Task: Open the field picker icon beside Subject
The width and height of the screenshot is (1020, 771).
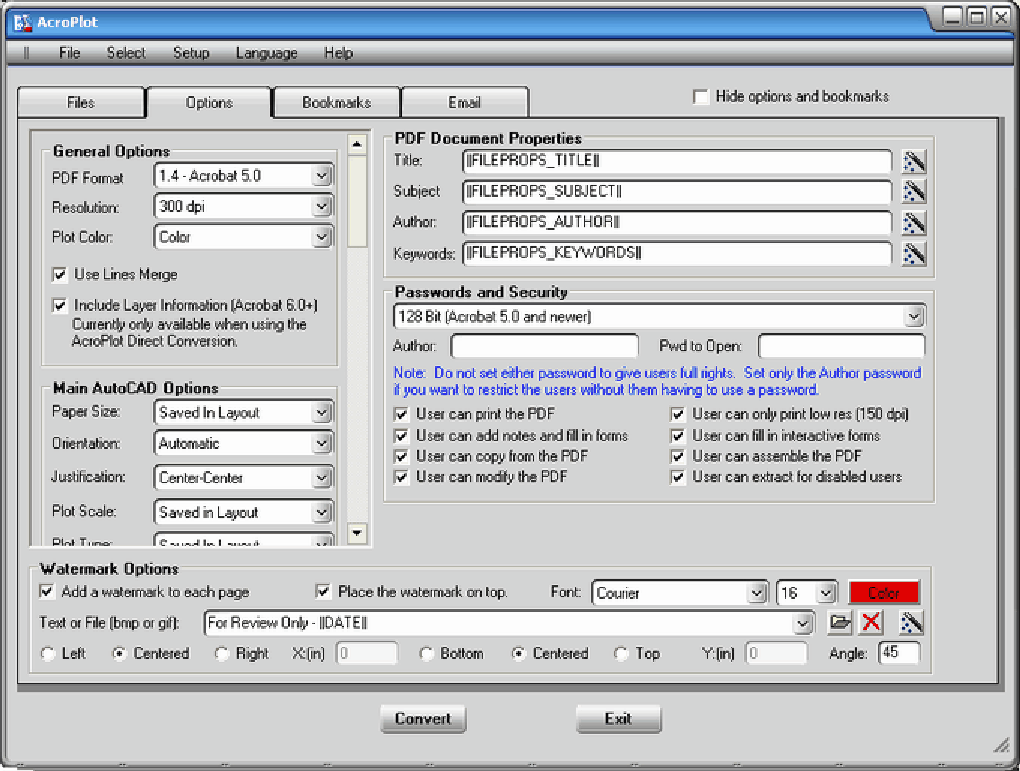Action: [x=914, y=191]
